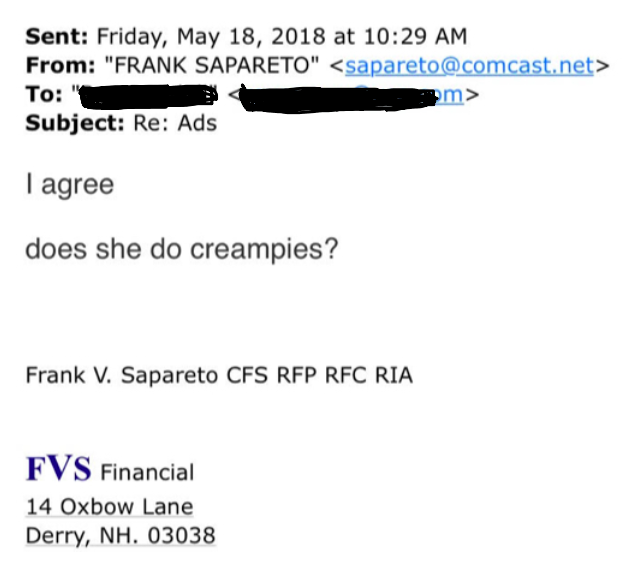The width and height of the screenshot is (637, 573).
Task: Click the CFS RFP RFC RIA credentials text
Action: [319, 375]
